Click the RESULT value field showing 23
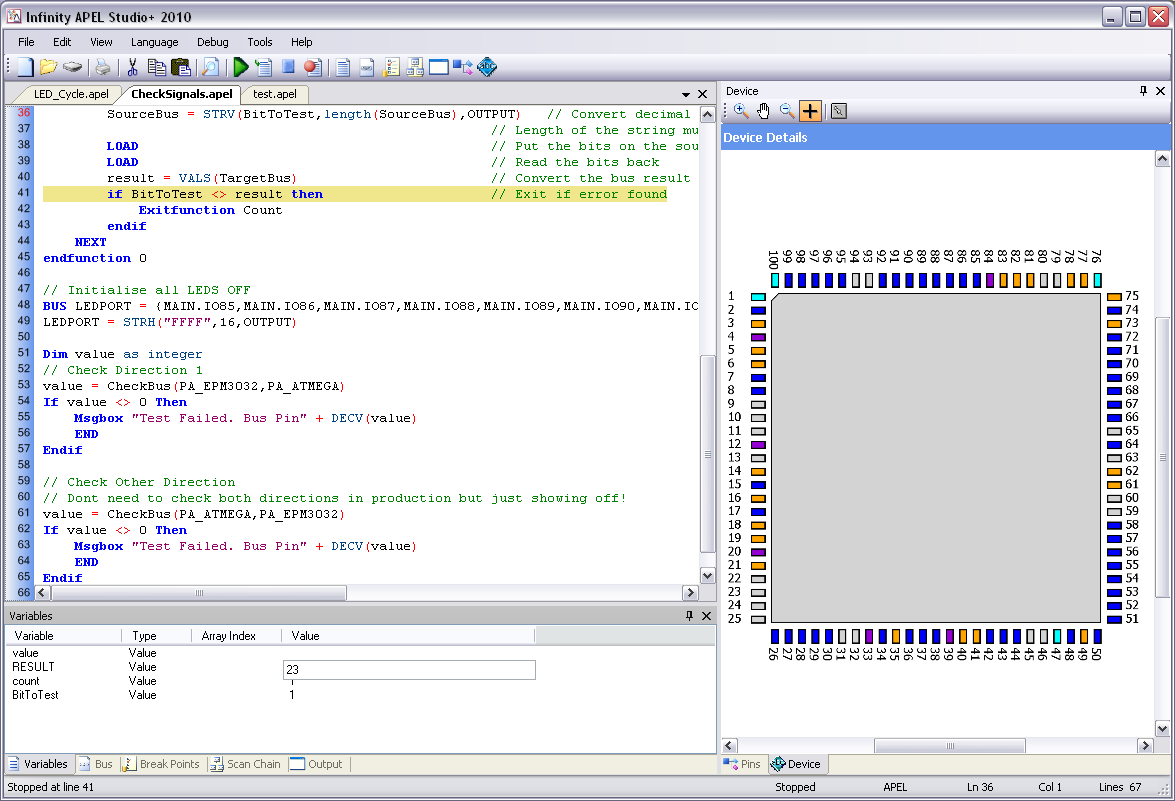This screenshot has height=801, width=1175. point(409,670)
